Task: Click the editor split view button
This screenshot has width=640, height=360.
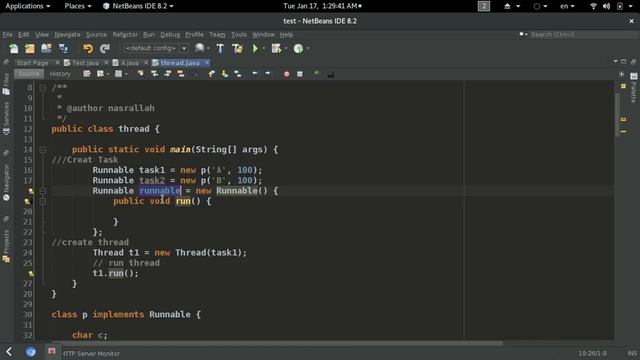Action: pyautogui.click(x=622, y=74)
